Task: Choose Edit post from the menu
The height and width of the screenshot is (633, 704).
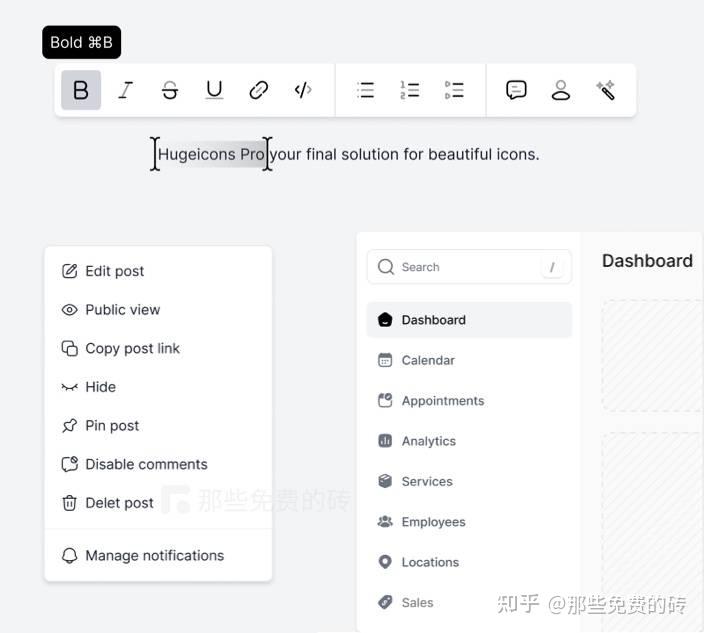Action: (x=158, y=271)
